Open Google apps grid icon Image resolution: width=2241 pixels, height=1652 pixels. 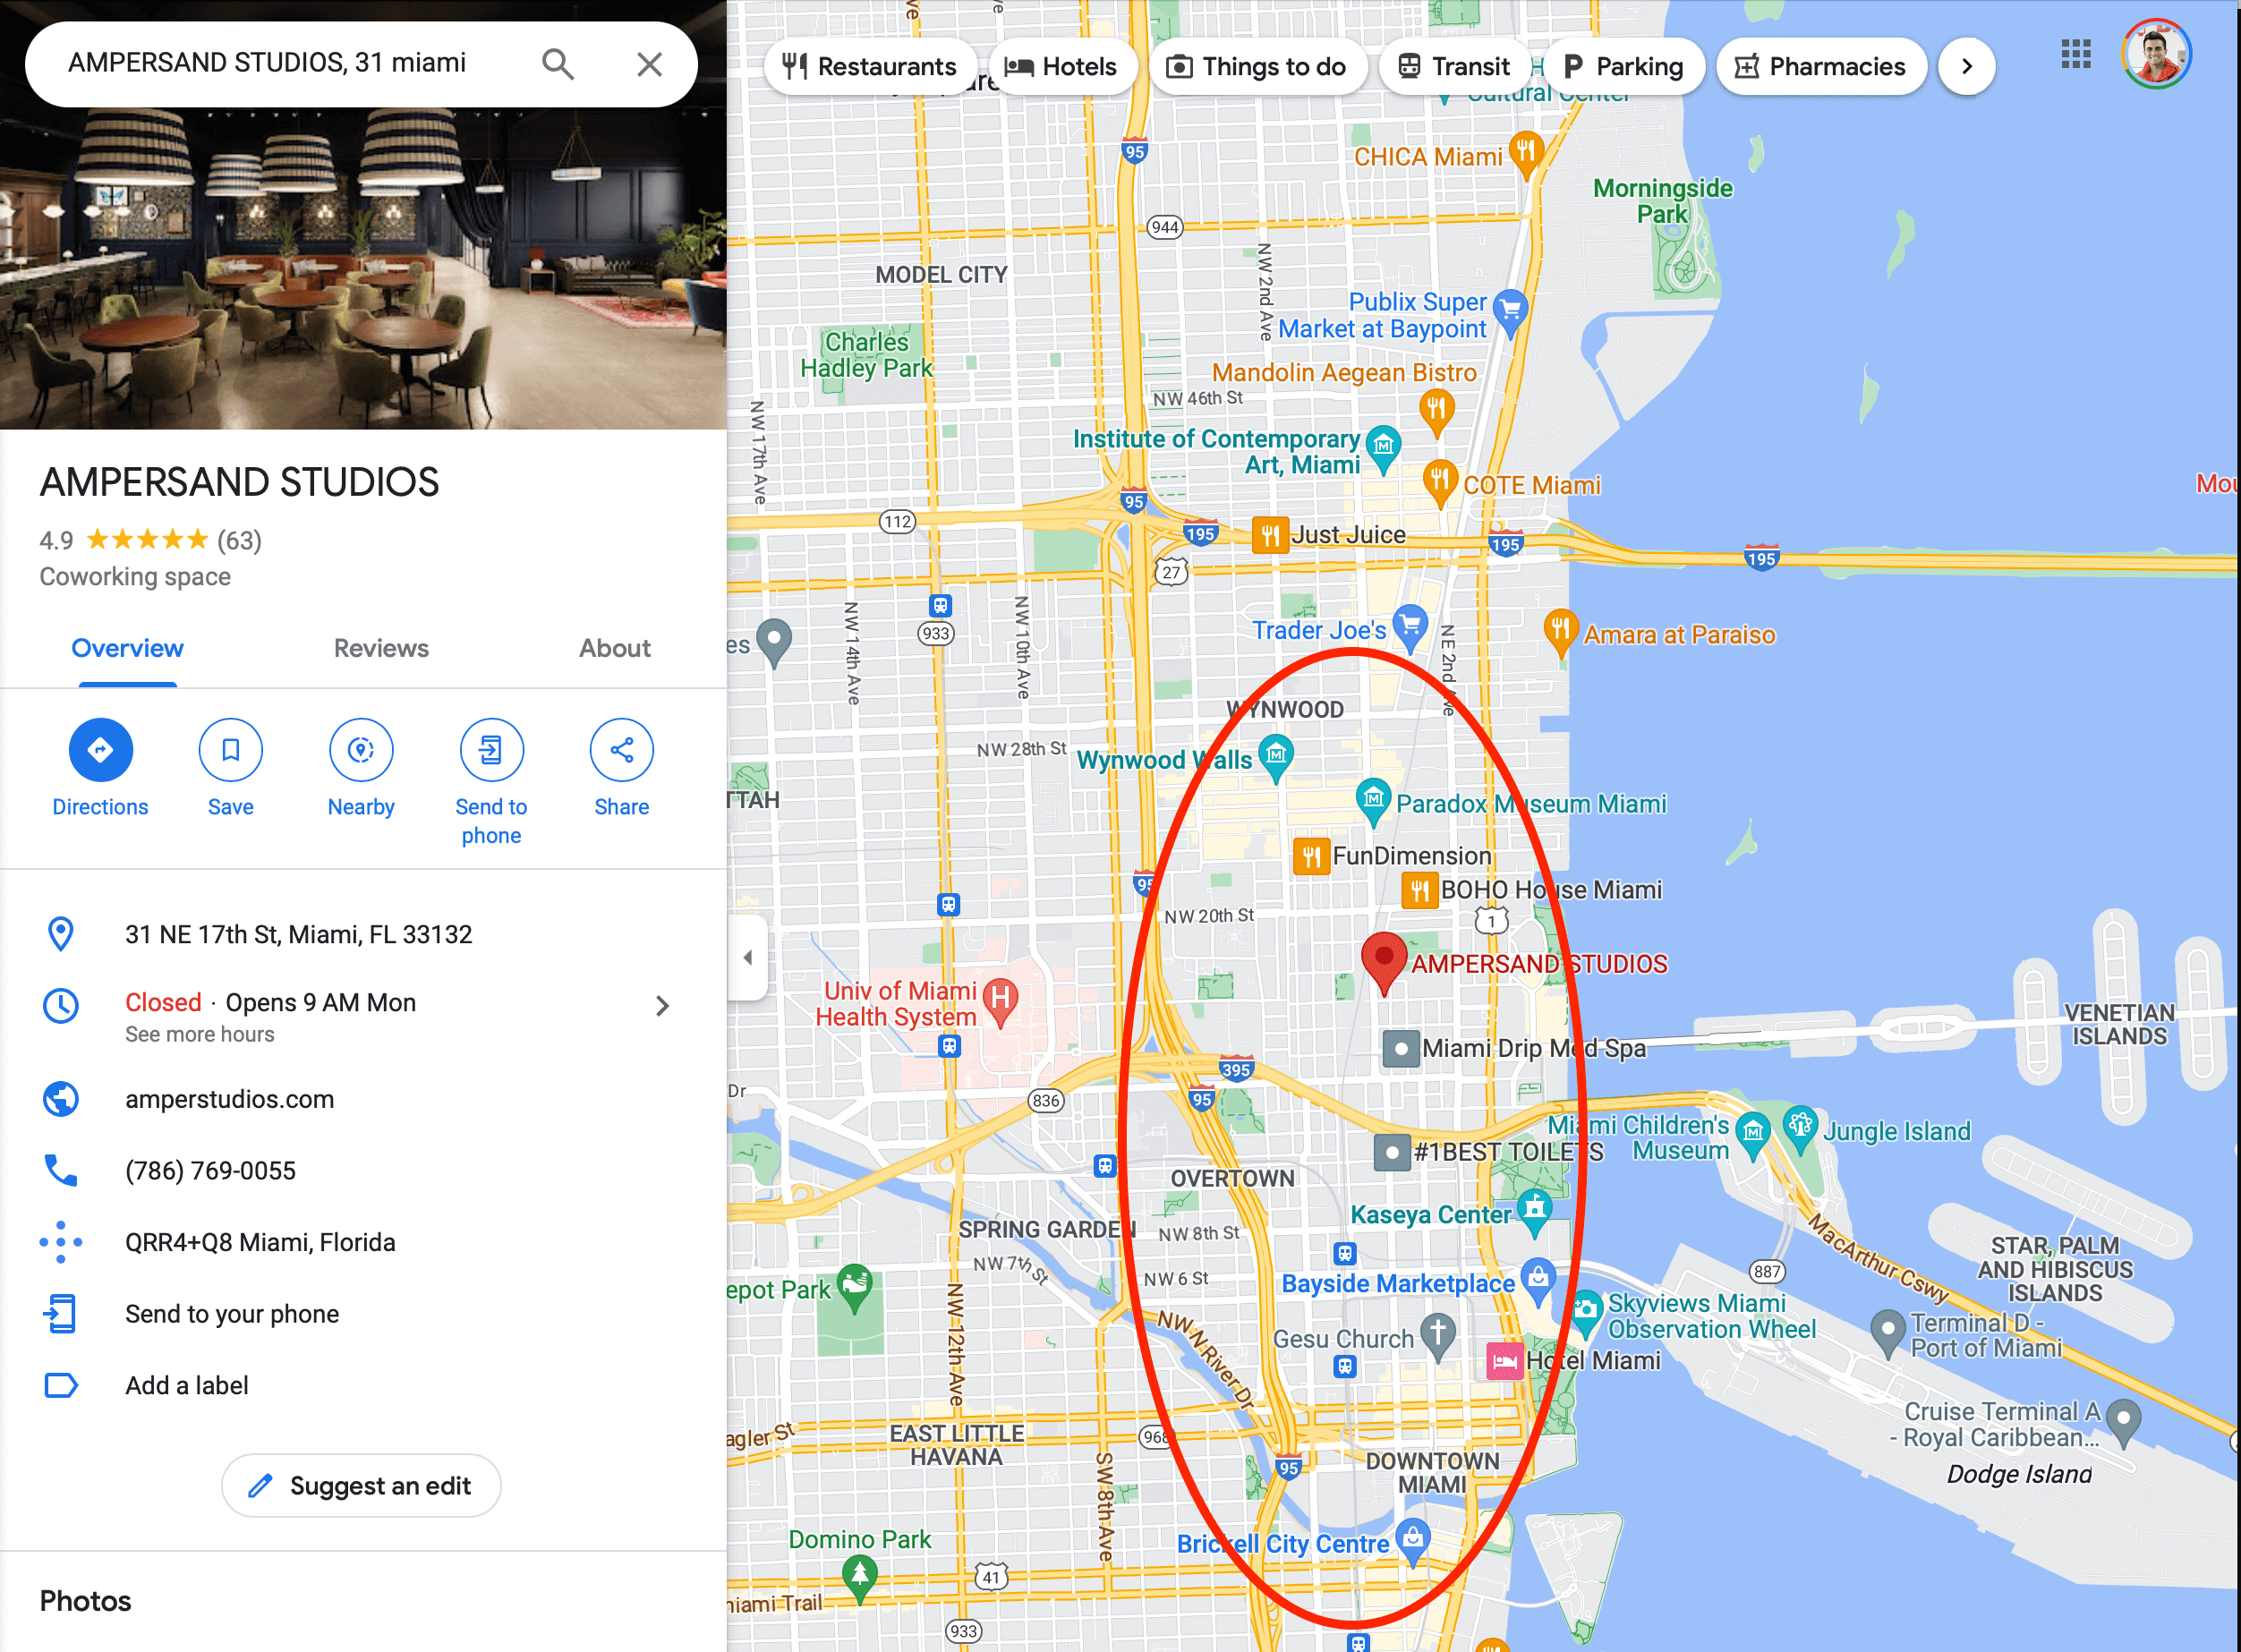click(2076, 54)
